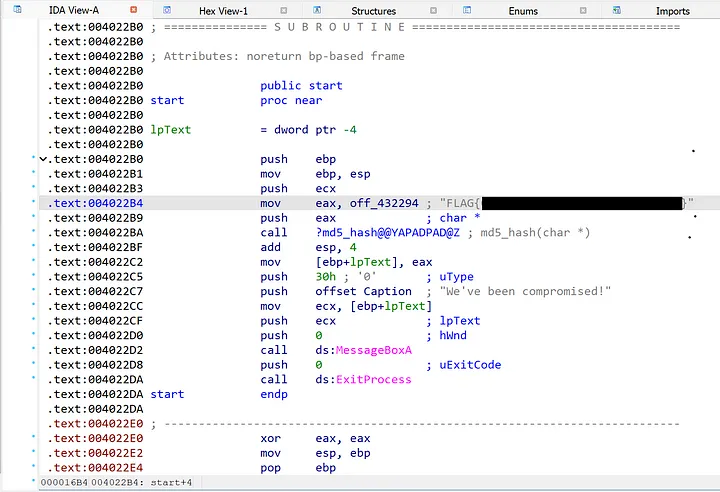This screenshot has width=720, height=492.
Task: Close the Structures tab
Action: coord(433,10)
